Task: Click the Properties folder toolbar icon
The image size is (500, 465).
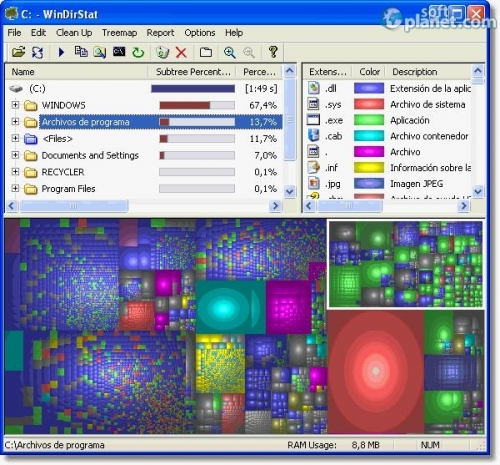Action: click(206, 52)
